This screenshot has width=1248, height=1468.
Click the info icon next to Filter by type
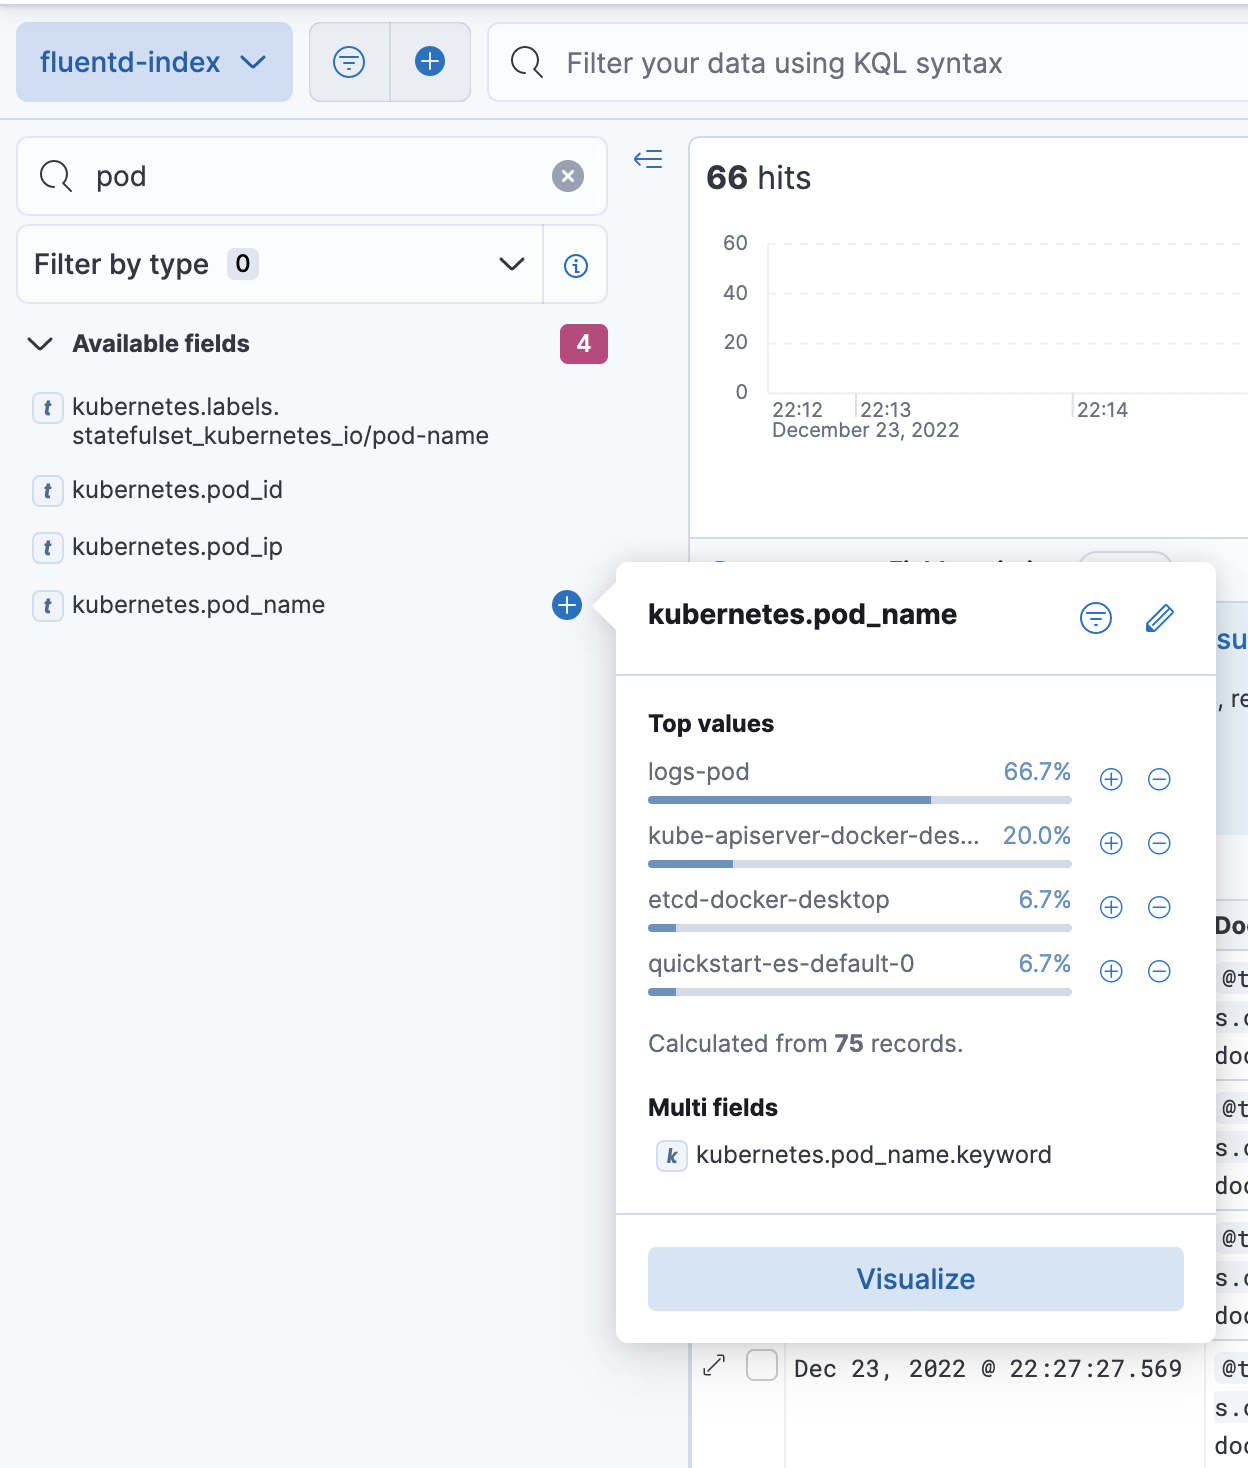pos(575,264)
